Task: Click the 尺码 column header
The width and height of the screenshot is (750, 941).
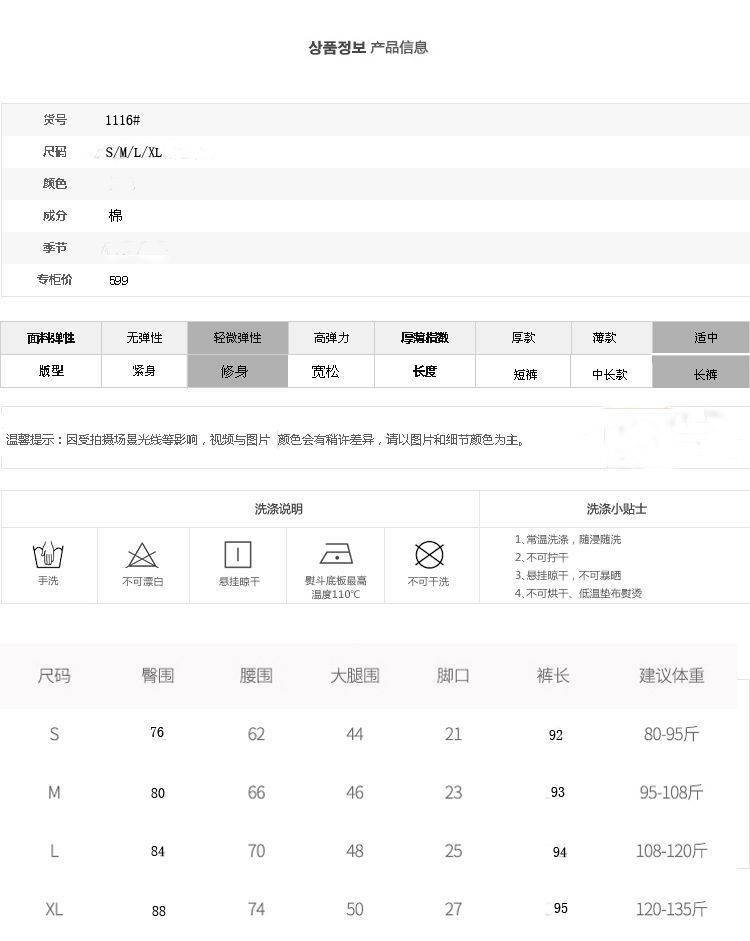Action: (54, 676)
